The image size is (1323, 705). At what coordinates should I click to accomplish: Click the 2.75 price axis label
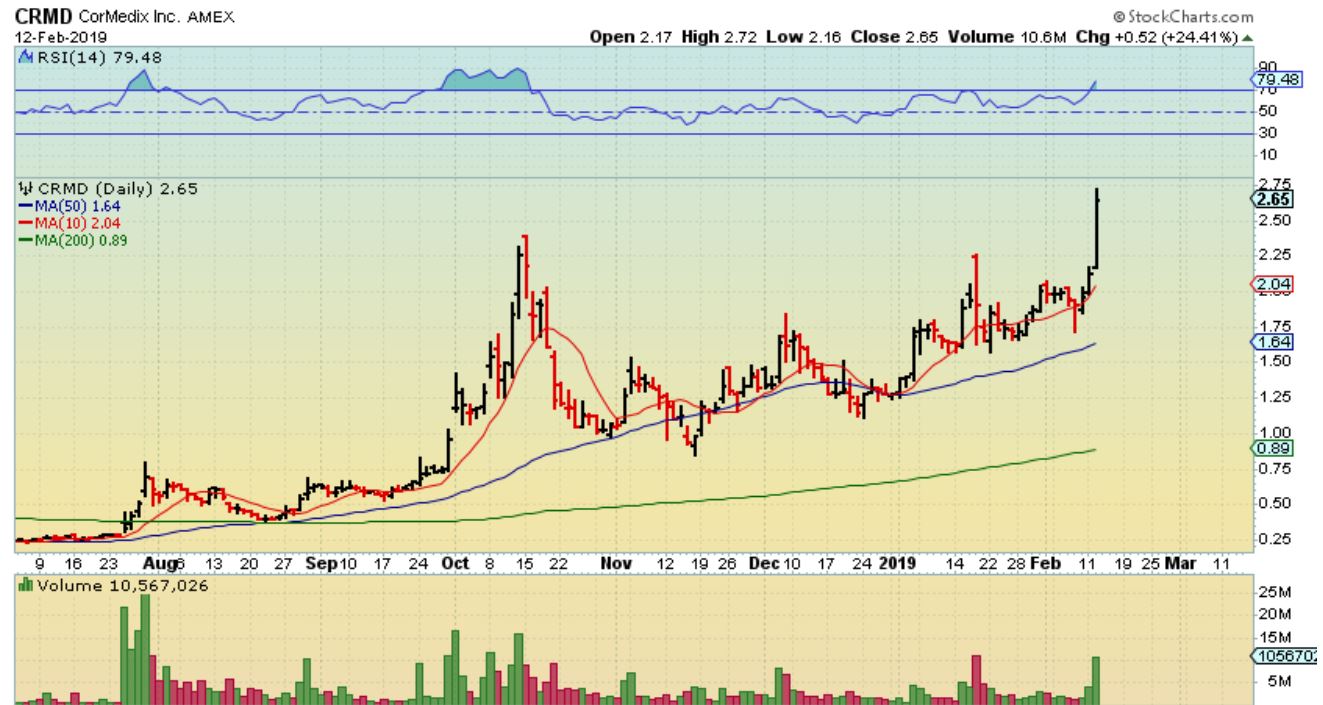[x=1274, y=184]
